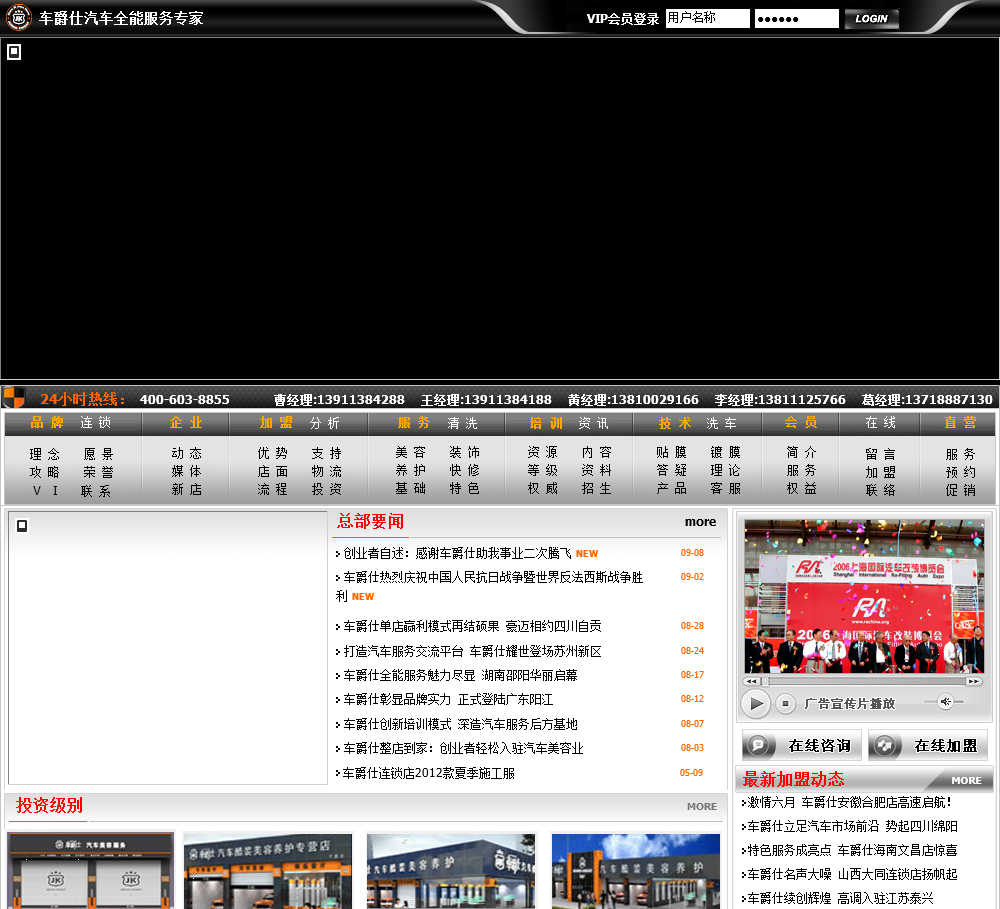This screenshot has height=909, width=1000.
Task: Click the missing image icon in news slideshow
Action: (22, 526)
